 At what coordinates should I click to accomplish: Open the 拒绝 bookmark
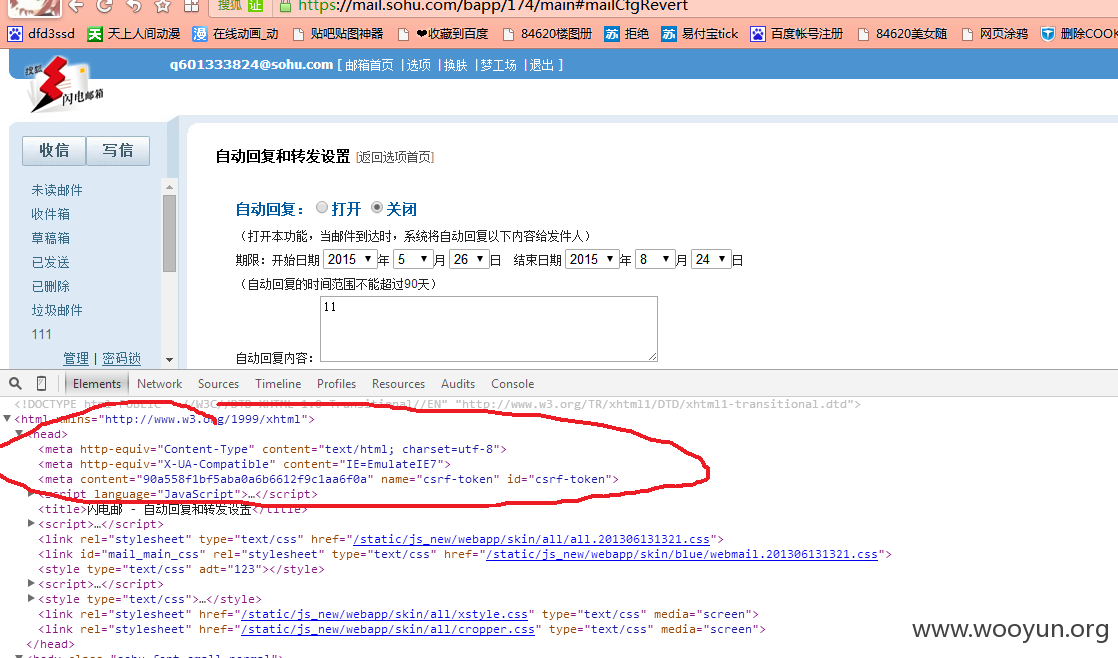coord(627,34)
